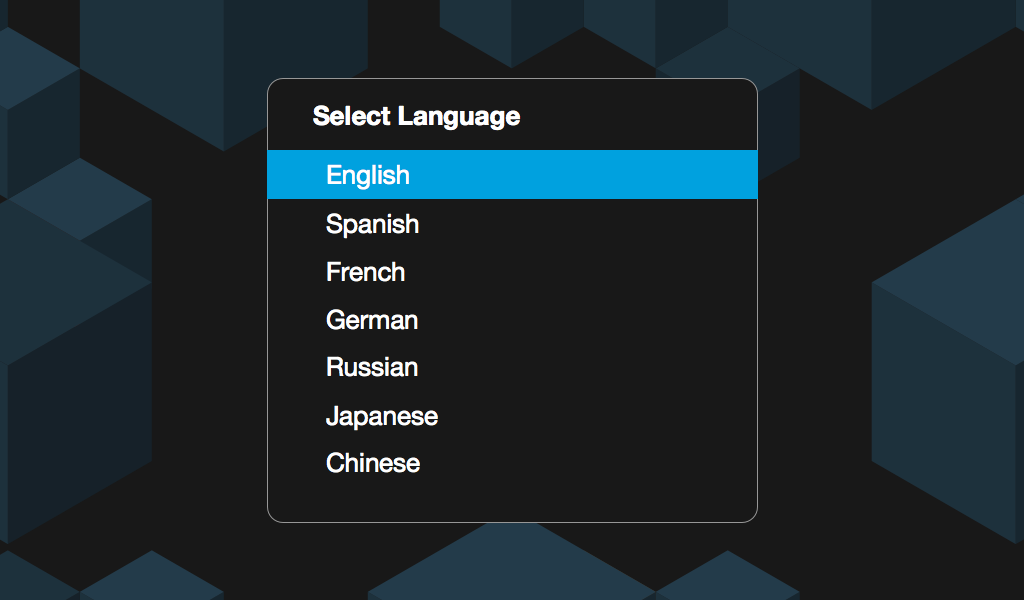Pick the French language option
1024x600 pixels.
[x=512, y=272]
